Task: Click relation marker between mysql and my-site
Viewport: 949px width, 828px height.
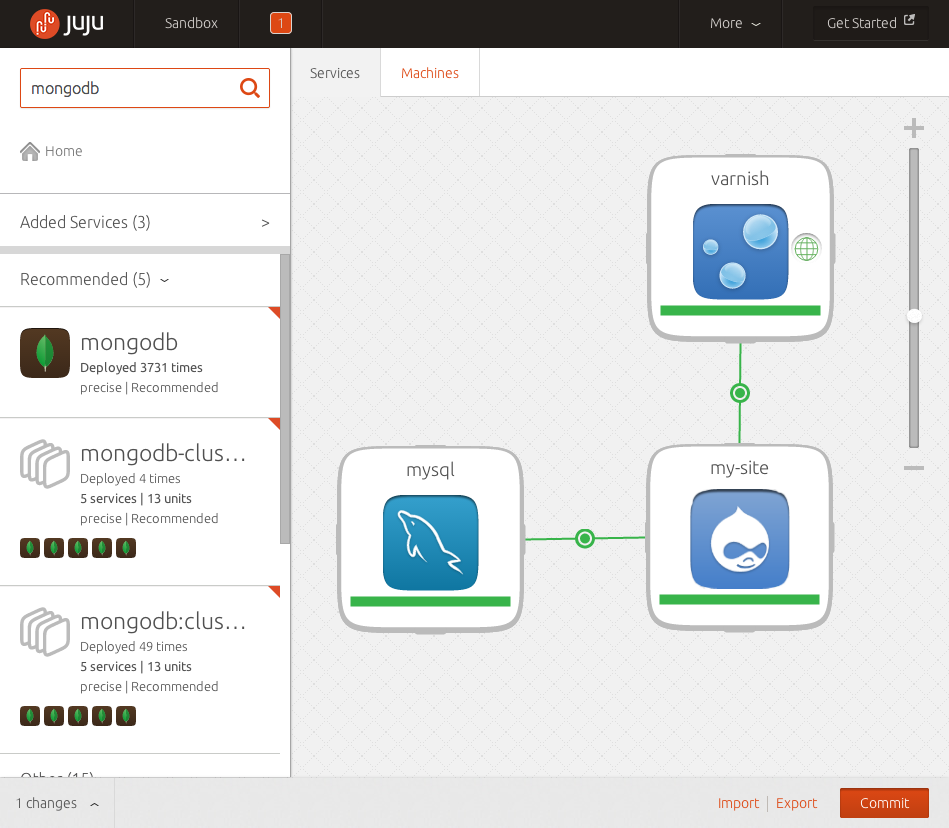Action: [585, 538]
